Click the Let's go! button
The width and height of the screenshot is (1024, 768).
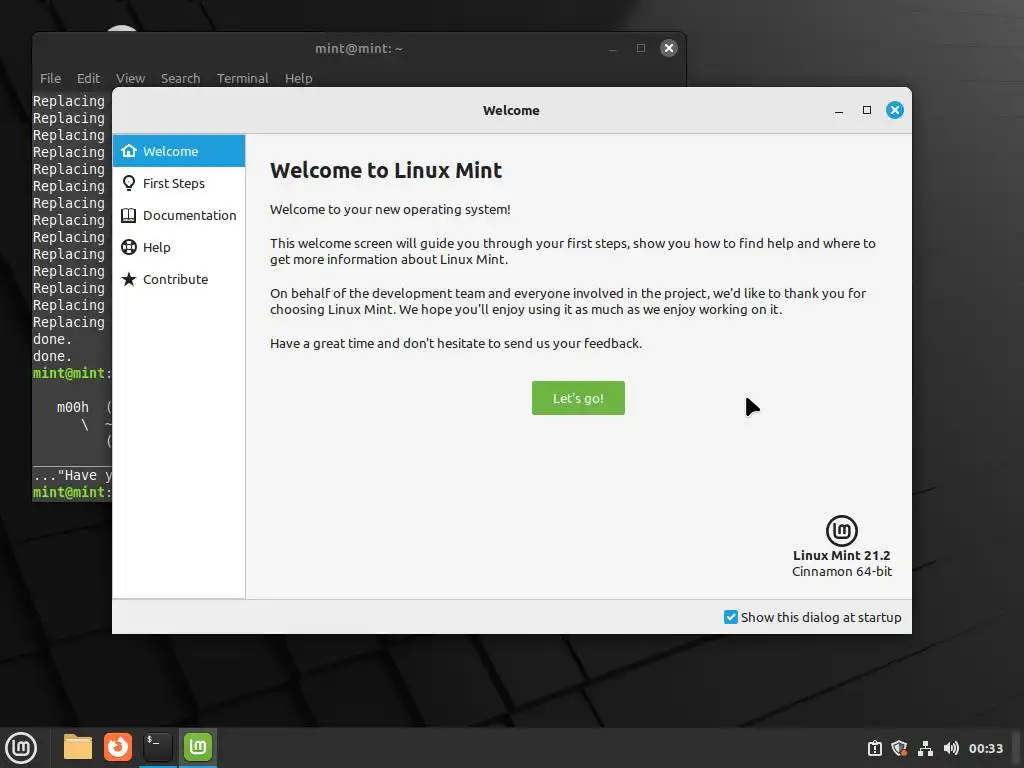click(578, 398)
